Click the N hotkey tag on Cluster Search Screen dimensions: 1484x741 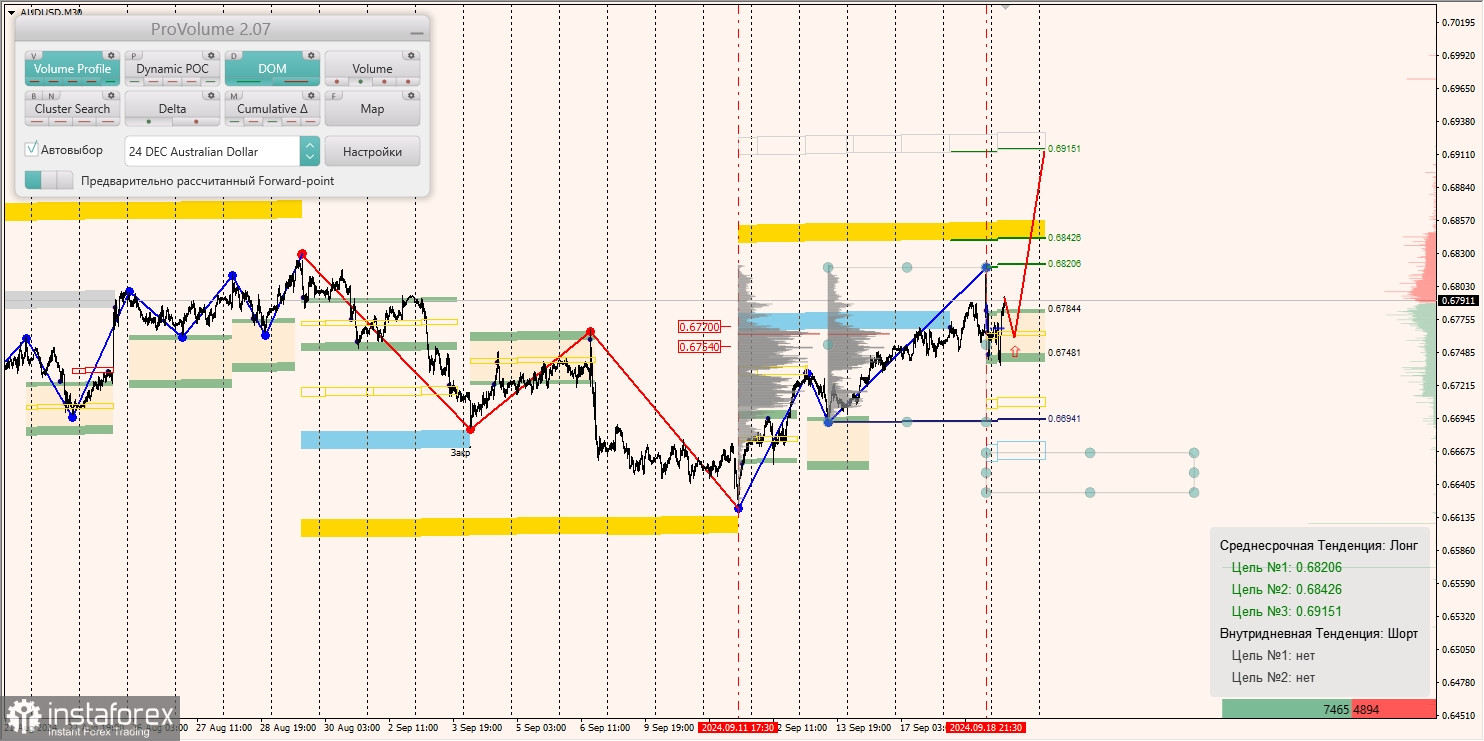click(51, 96)
